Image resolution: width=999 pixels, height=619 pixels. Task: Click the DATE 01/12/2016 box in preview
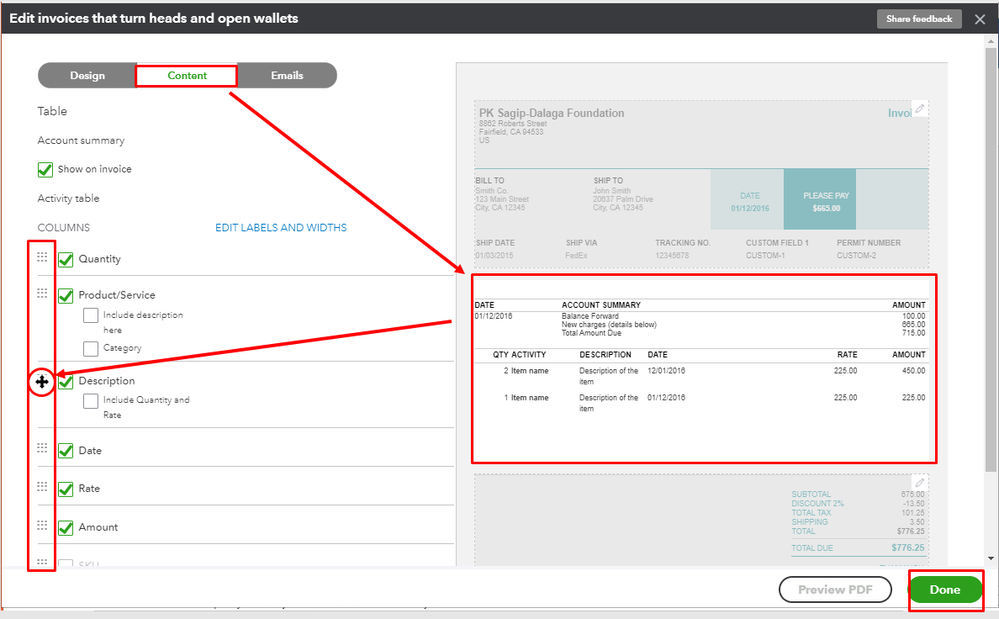pyautogui.click(x=748, y=199)
